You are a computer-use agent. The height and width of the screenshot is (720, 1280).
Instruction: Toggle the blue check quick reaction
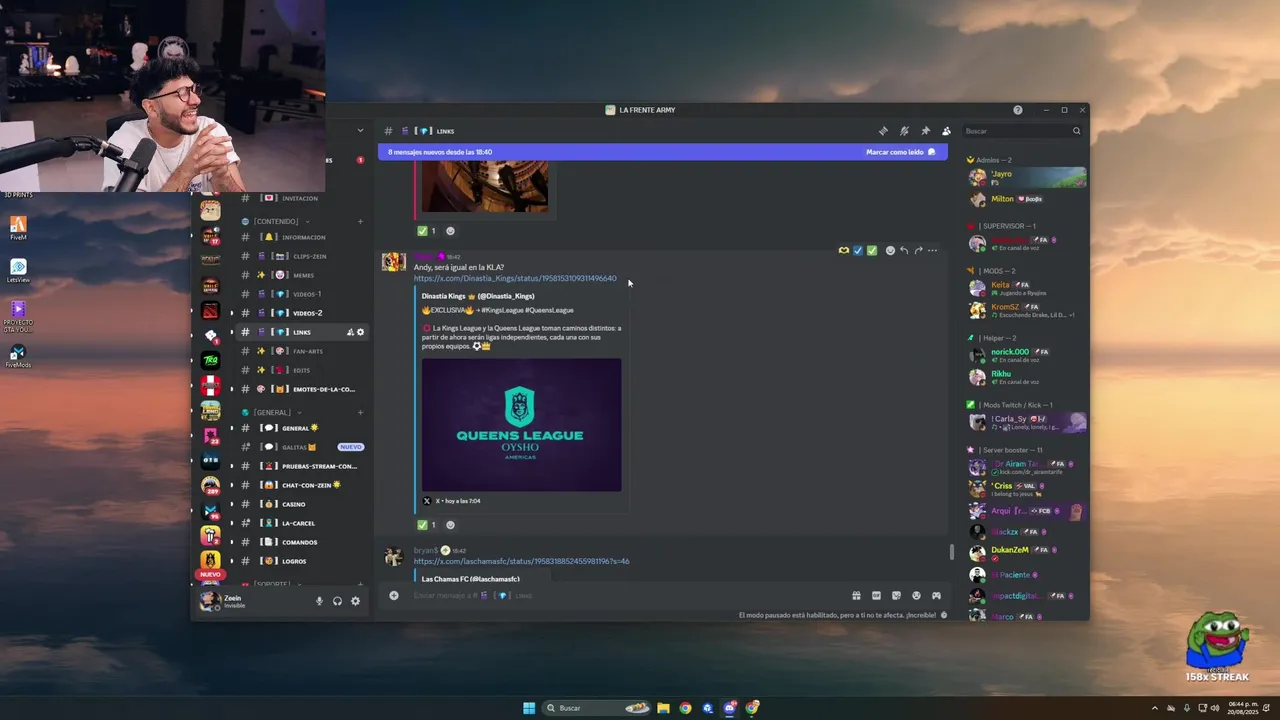pos(858,250)
